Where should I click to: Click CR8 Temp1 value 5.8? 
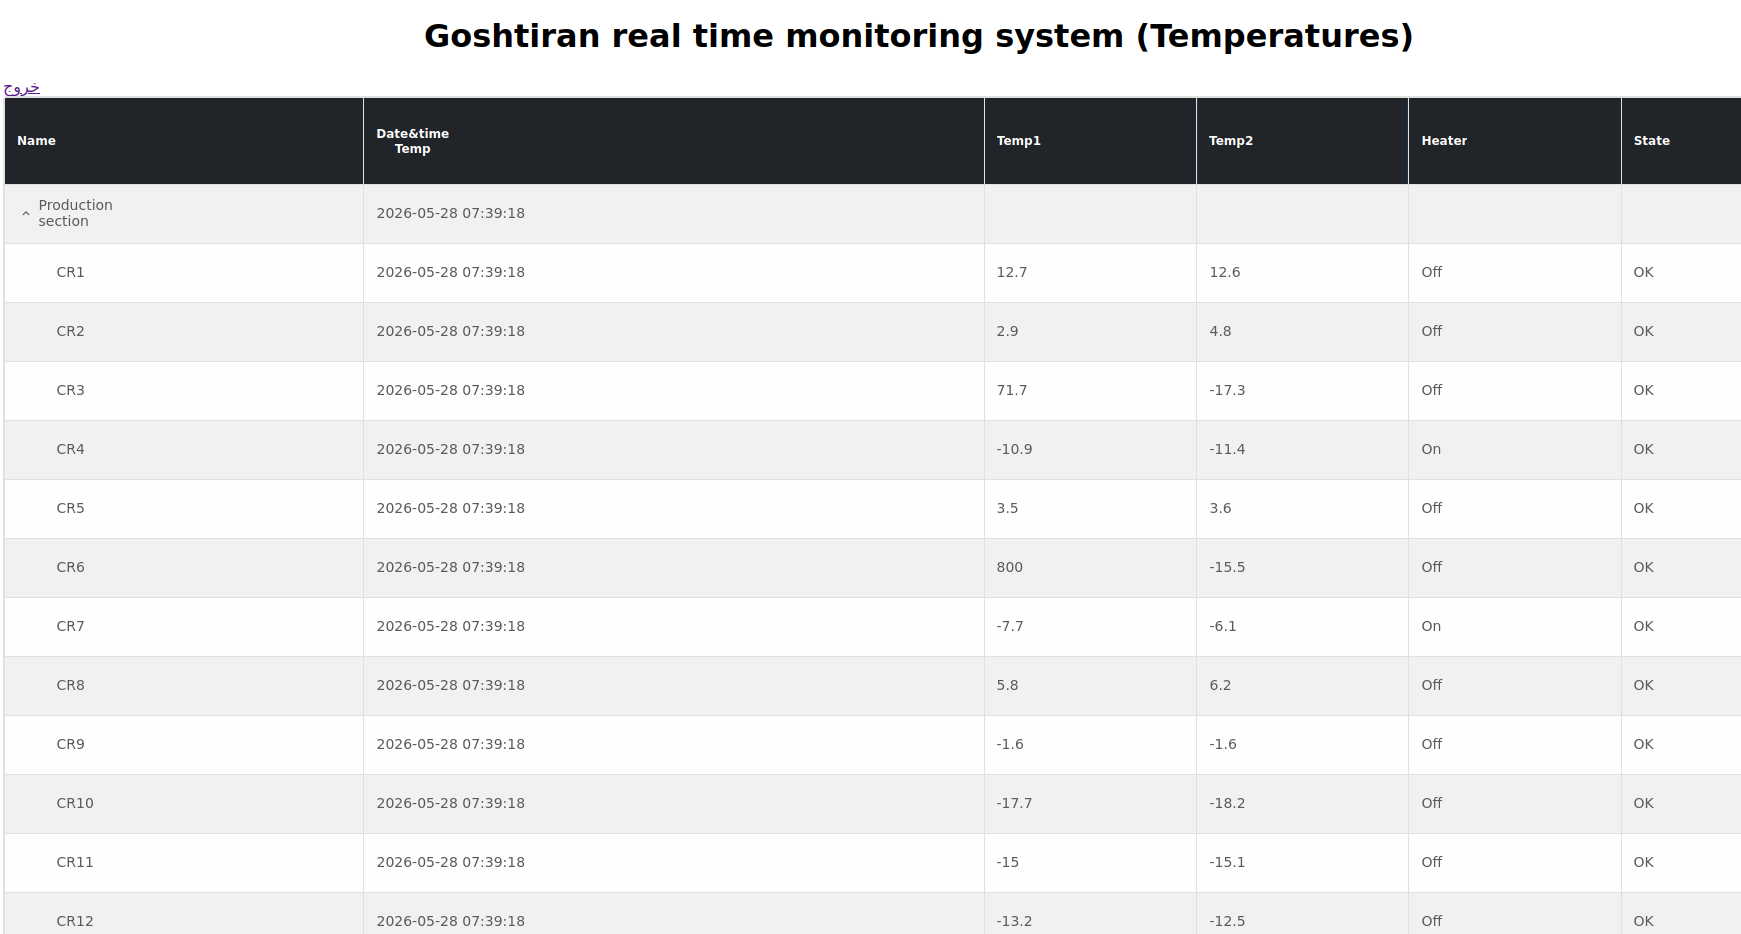(x=1007, y=685)
